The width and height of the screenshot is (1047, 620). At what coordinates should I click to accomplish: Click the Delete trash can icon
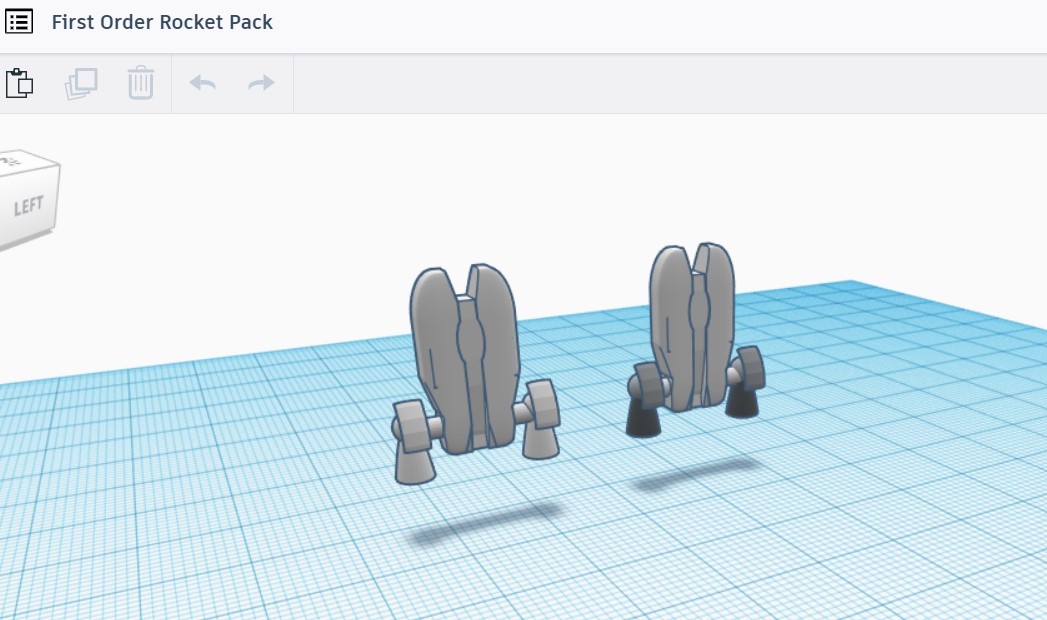tap(141, 83)
